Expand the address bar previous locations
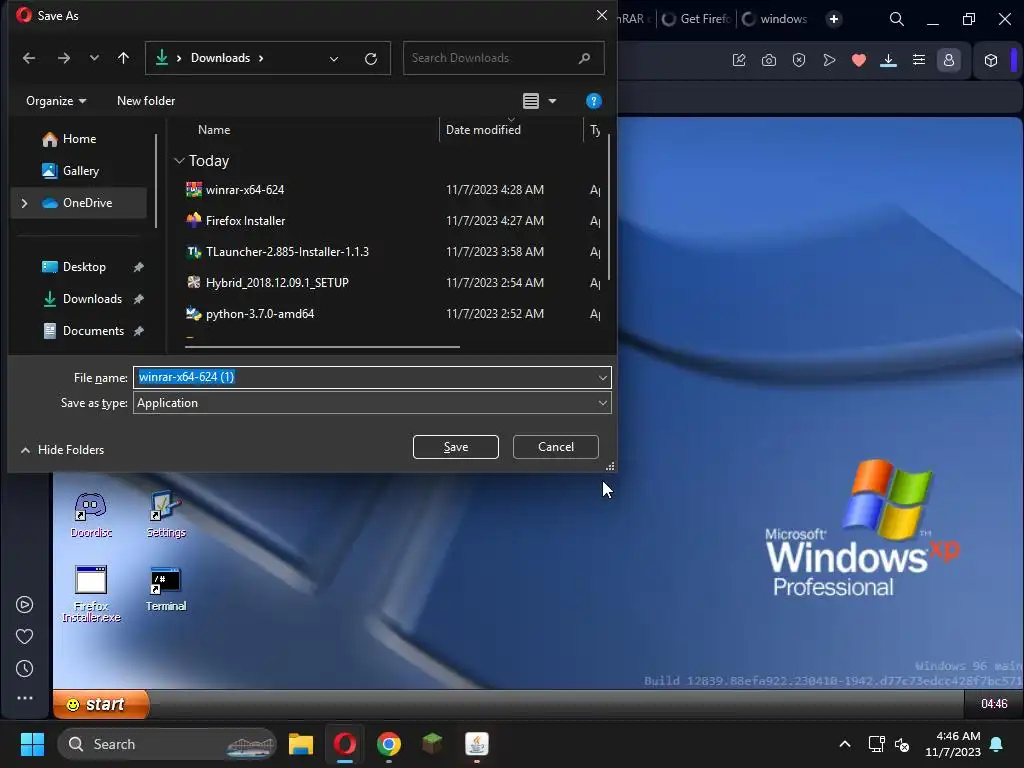 point(334,59)
